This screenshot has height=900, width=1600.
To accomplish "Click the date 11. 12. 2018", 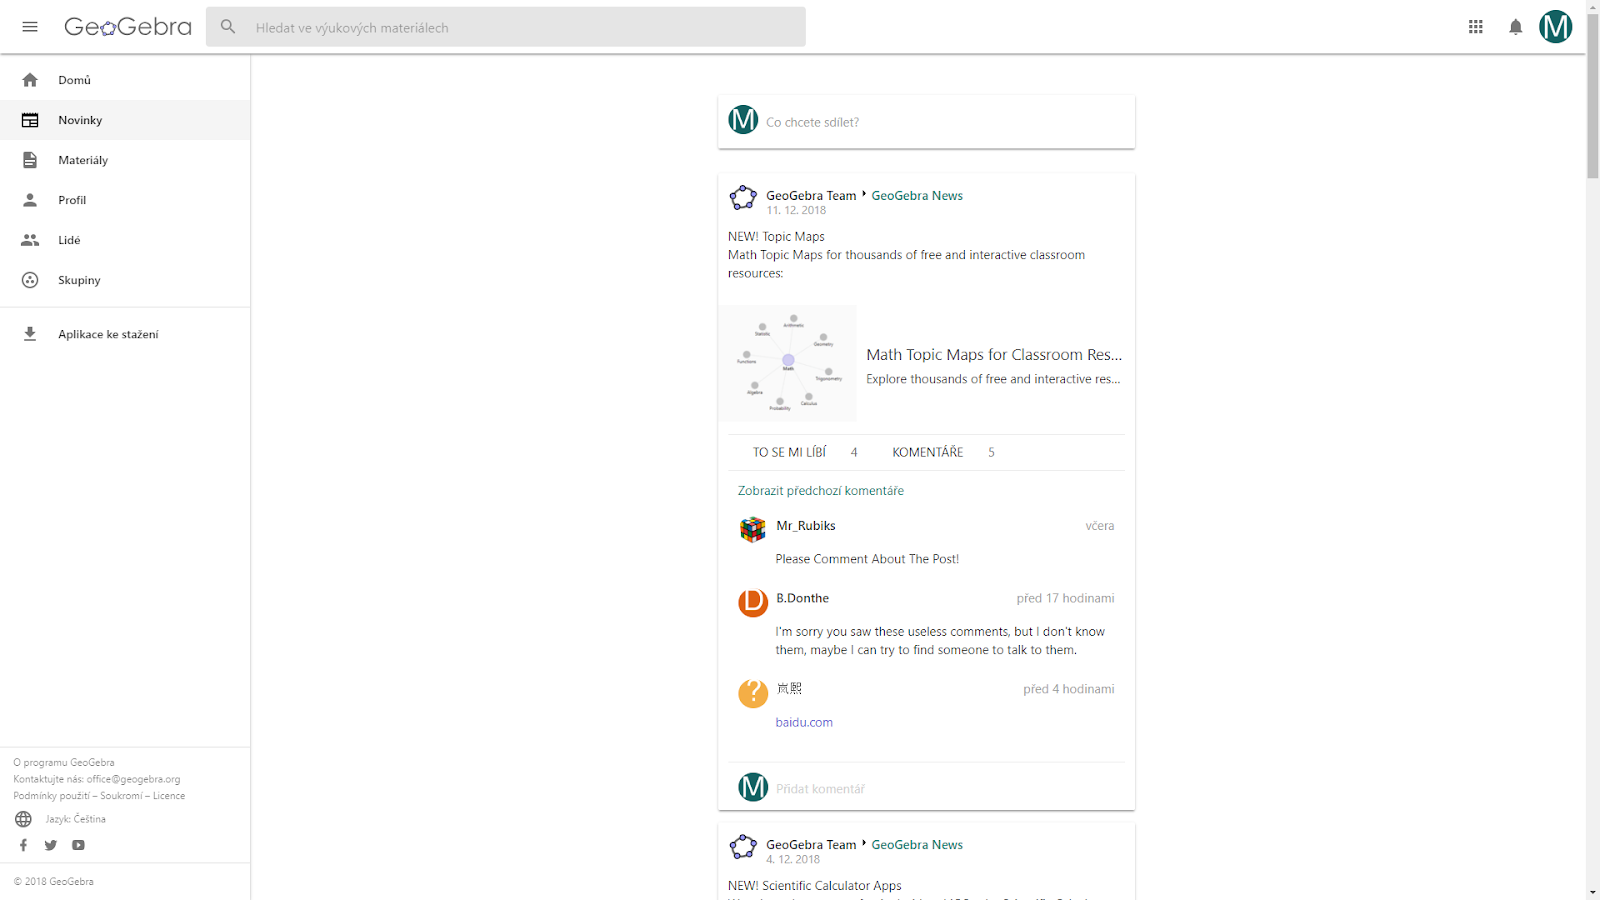I will (796, 210).
